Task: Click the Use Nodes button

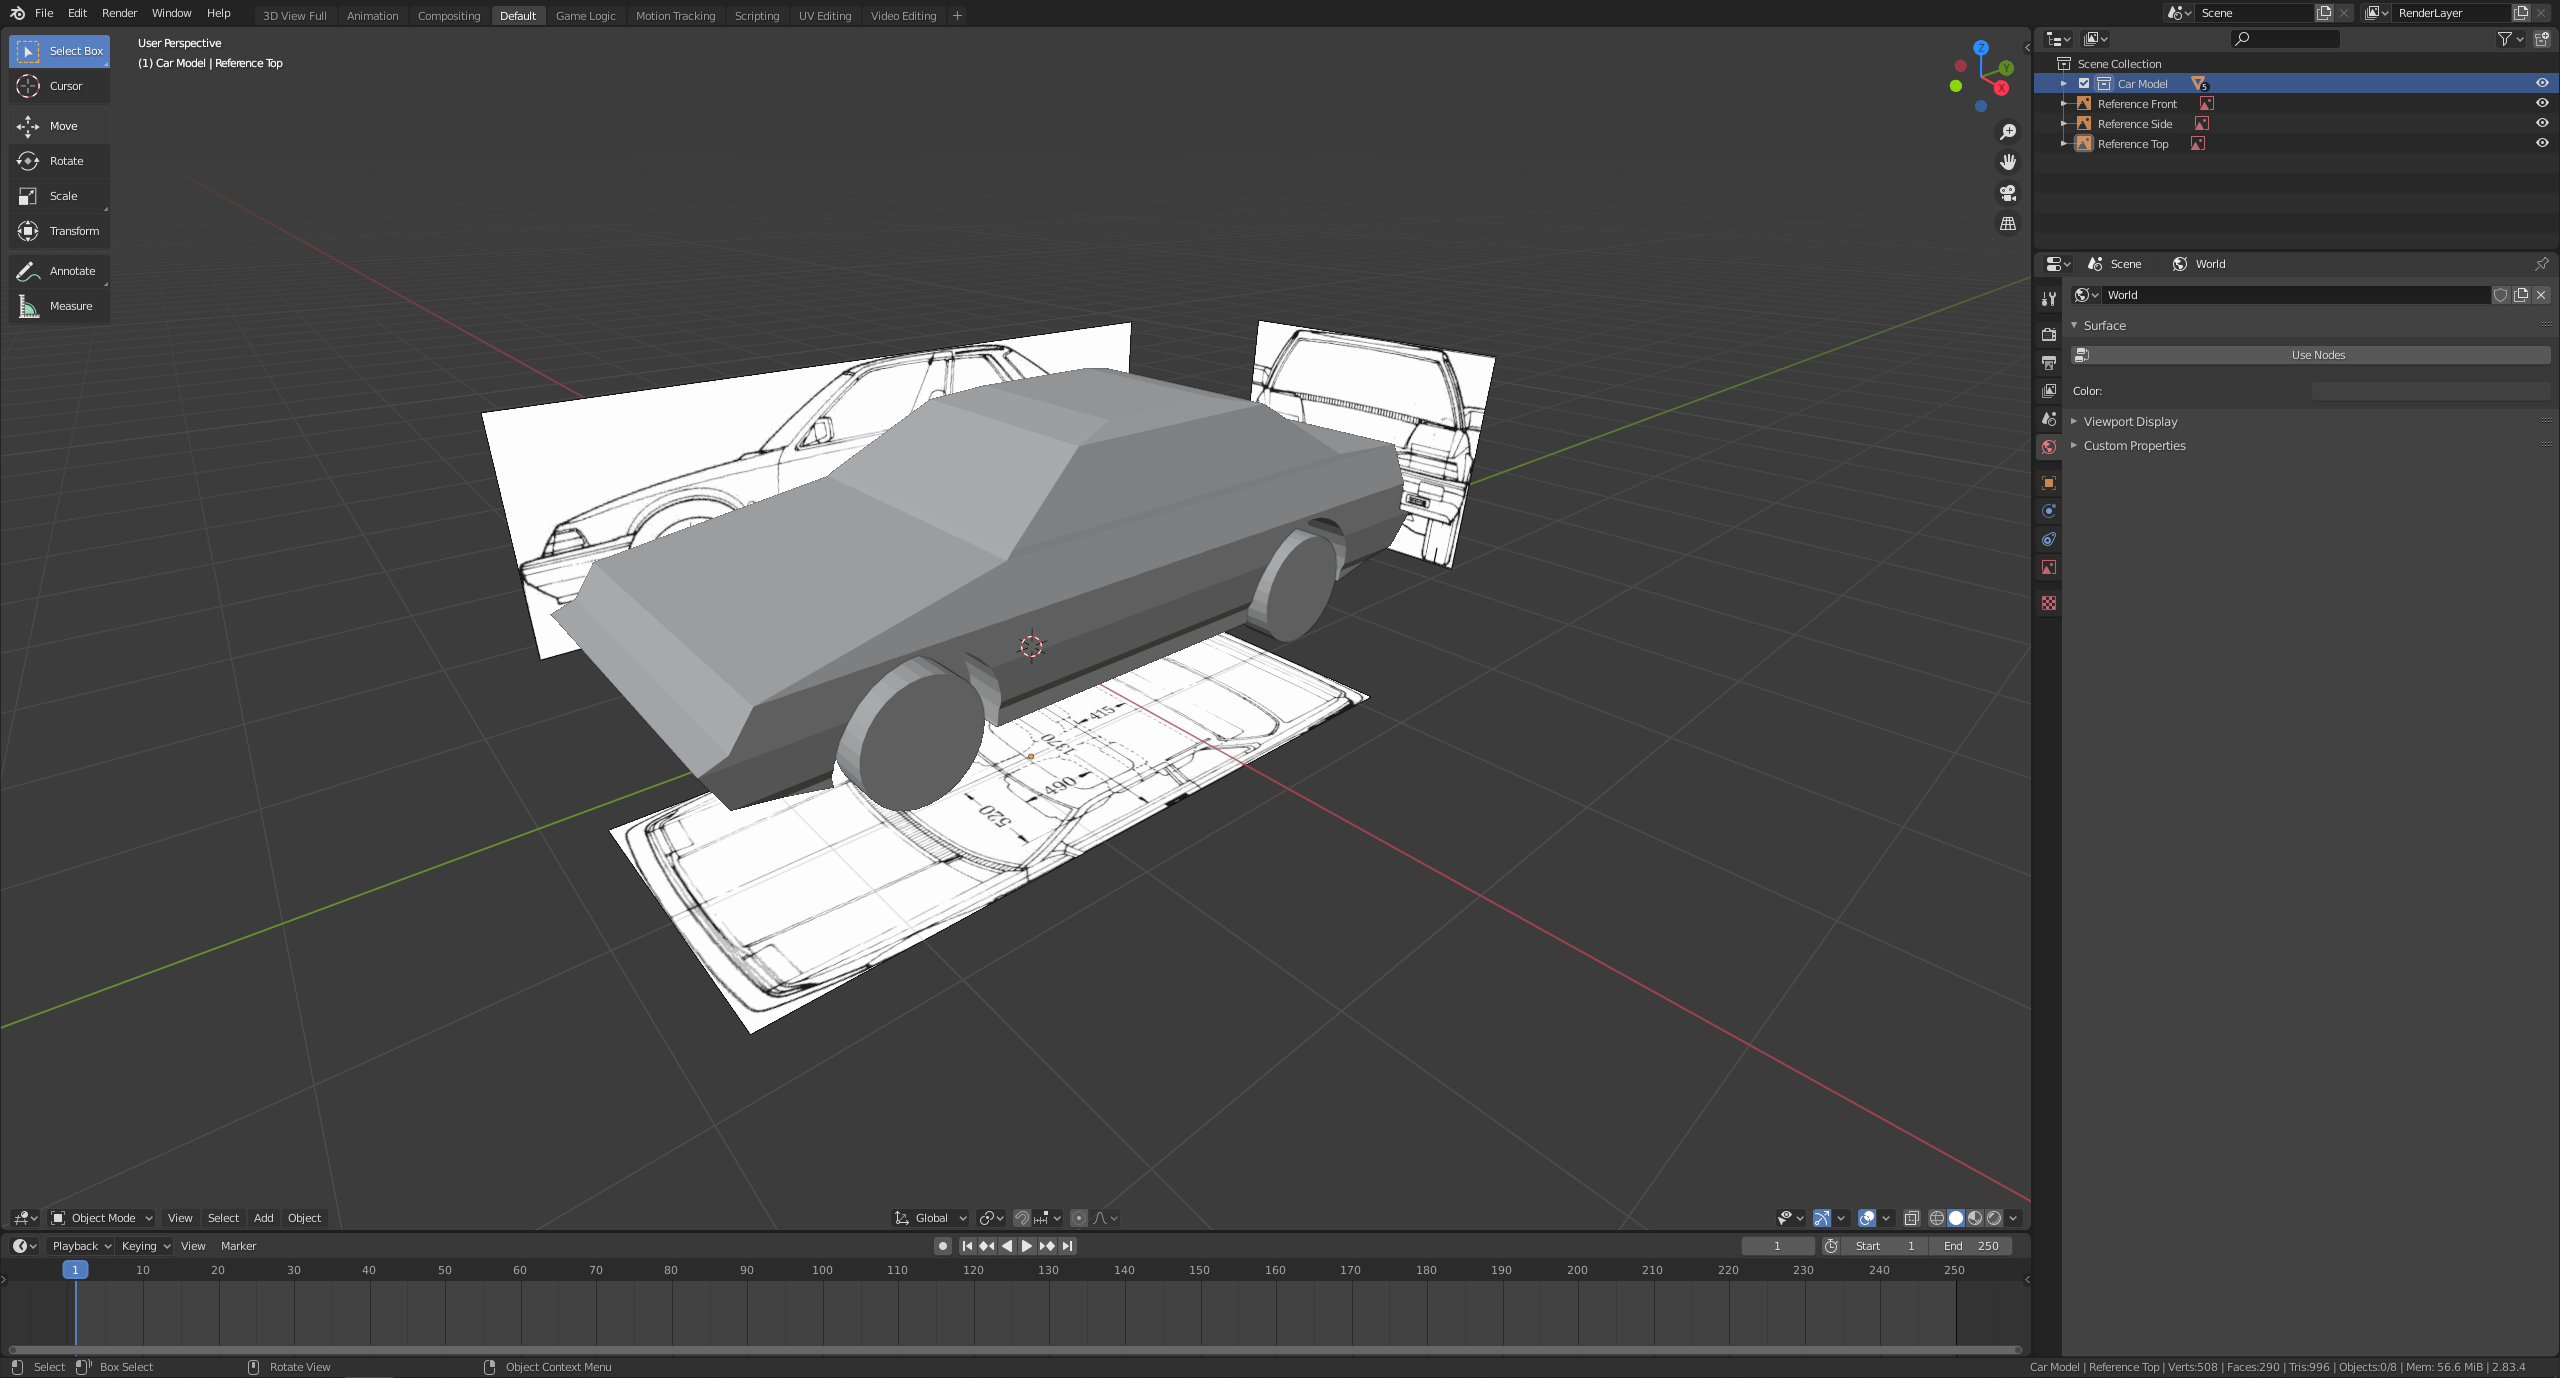Action: coord(2316,355)
